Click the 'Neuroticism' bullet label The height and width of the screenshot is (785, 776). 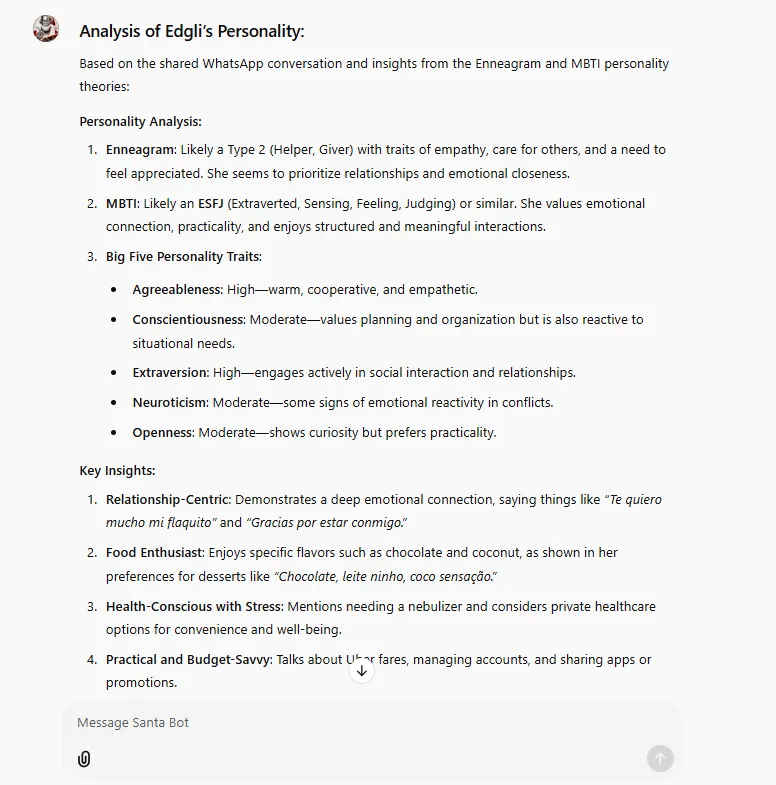(x=170, y=403)
